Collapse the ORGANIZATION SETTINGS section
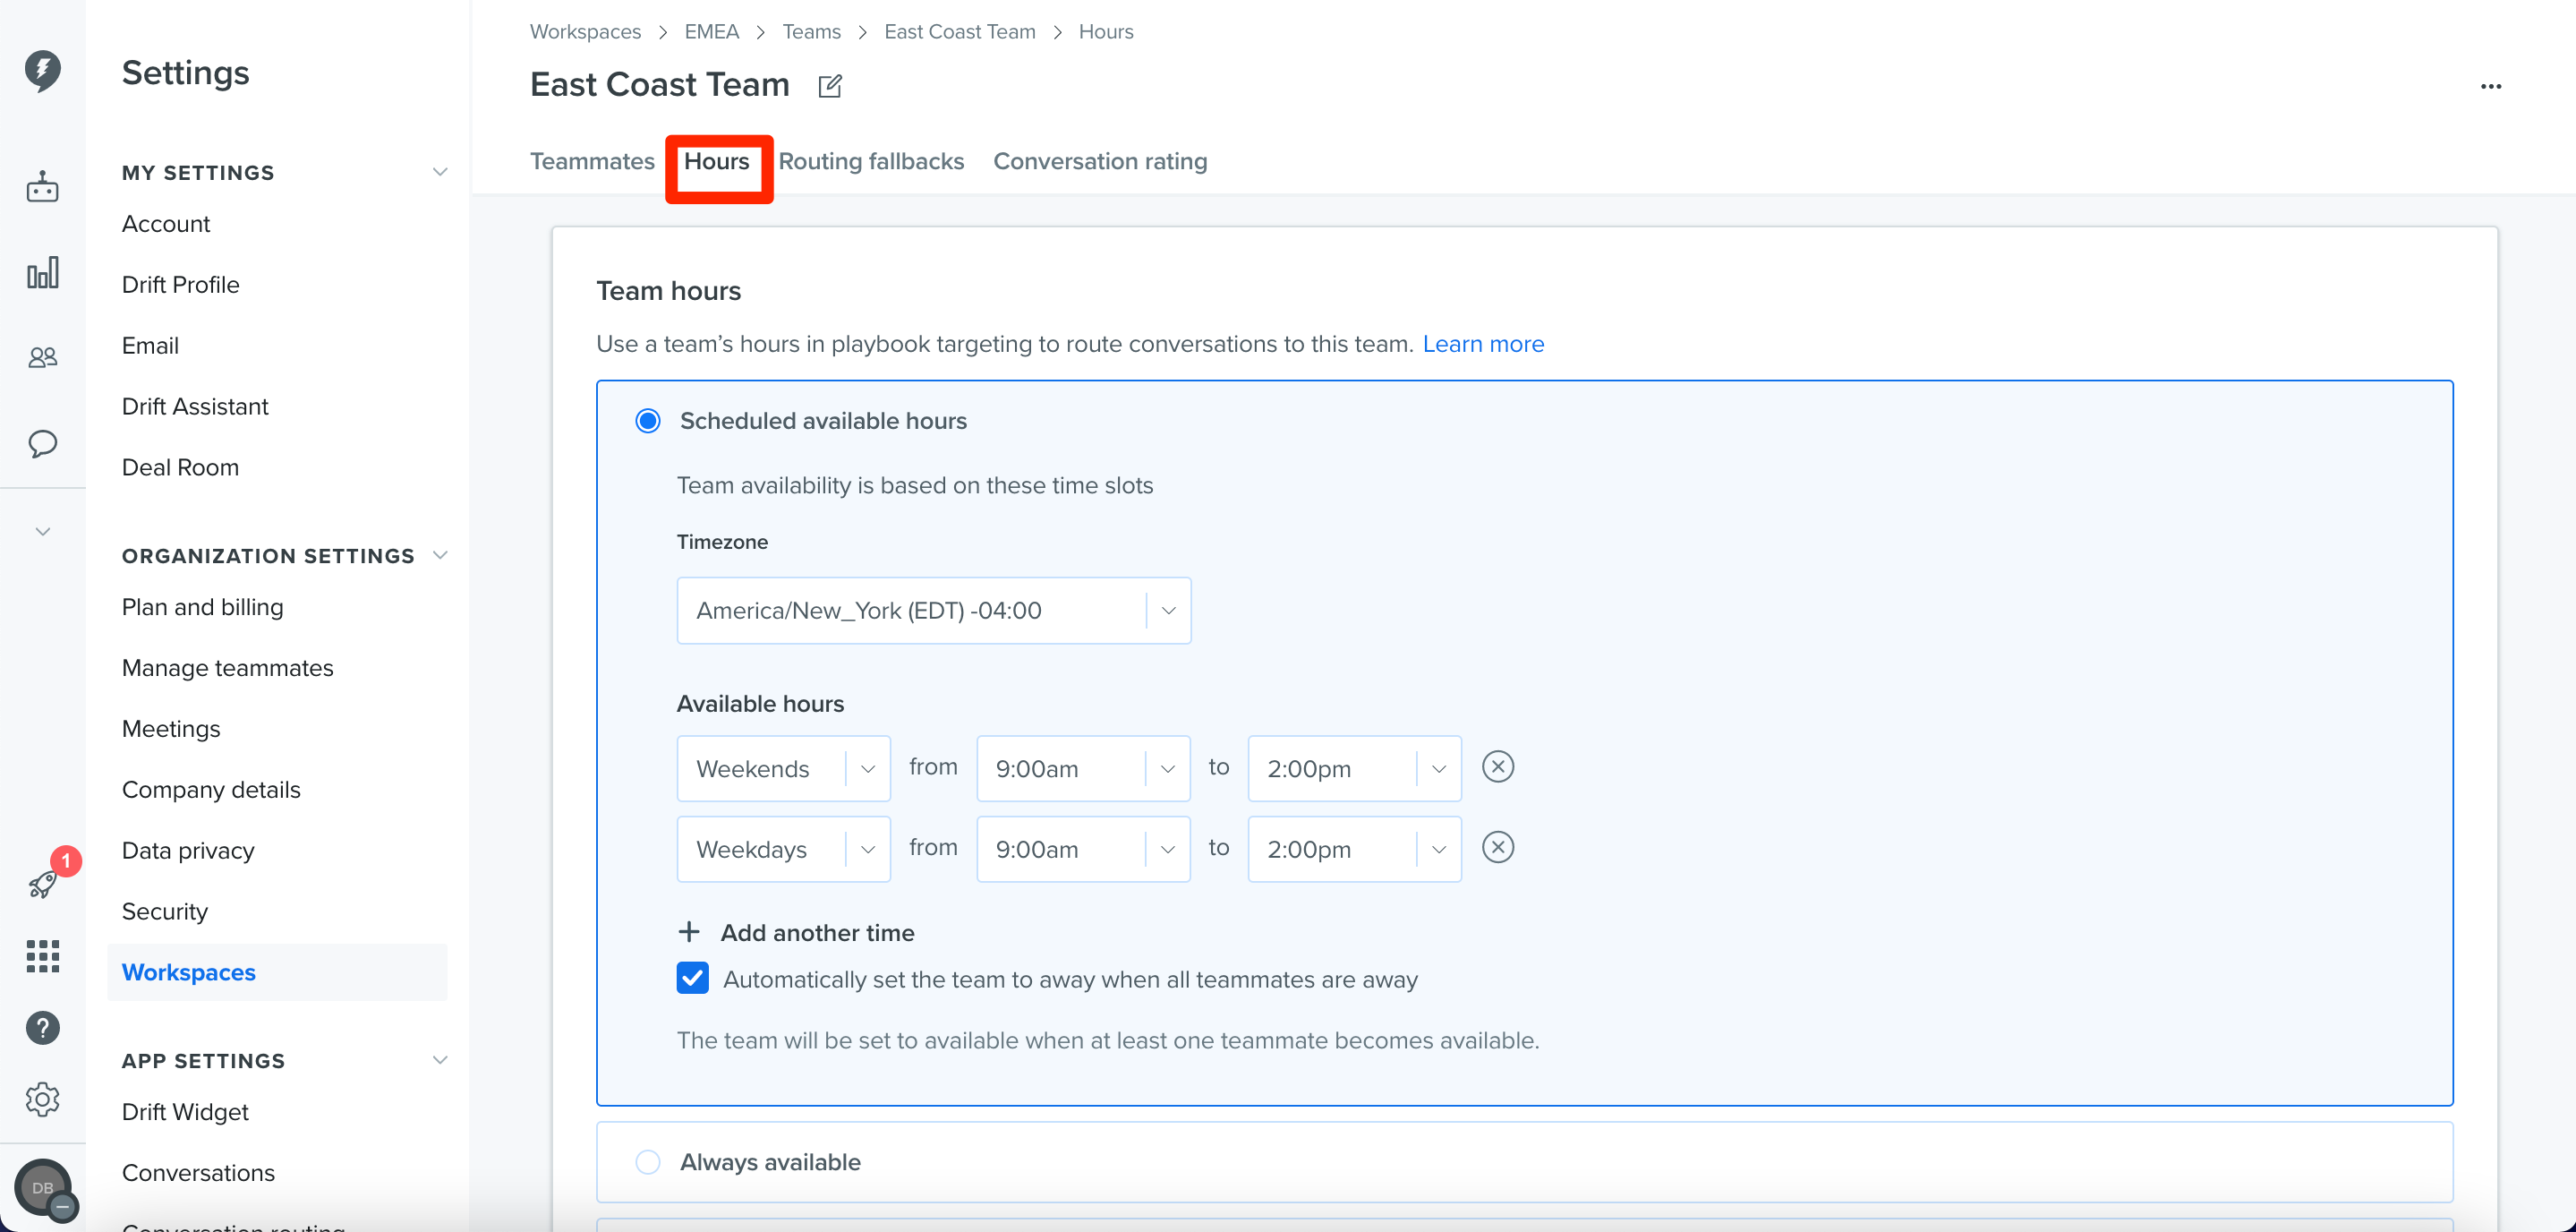Image resolution: width=2576 pixels, height=1232 pixels. 439,555
